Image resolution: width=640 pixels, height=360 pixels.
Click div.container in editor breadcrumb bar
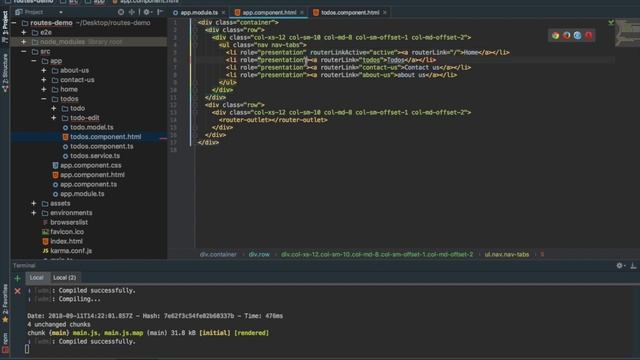218,254
